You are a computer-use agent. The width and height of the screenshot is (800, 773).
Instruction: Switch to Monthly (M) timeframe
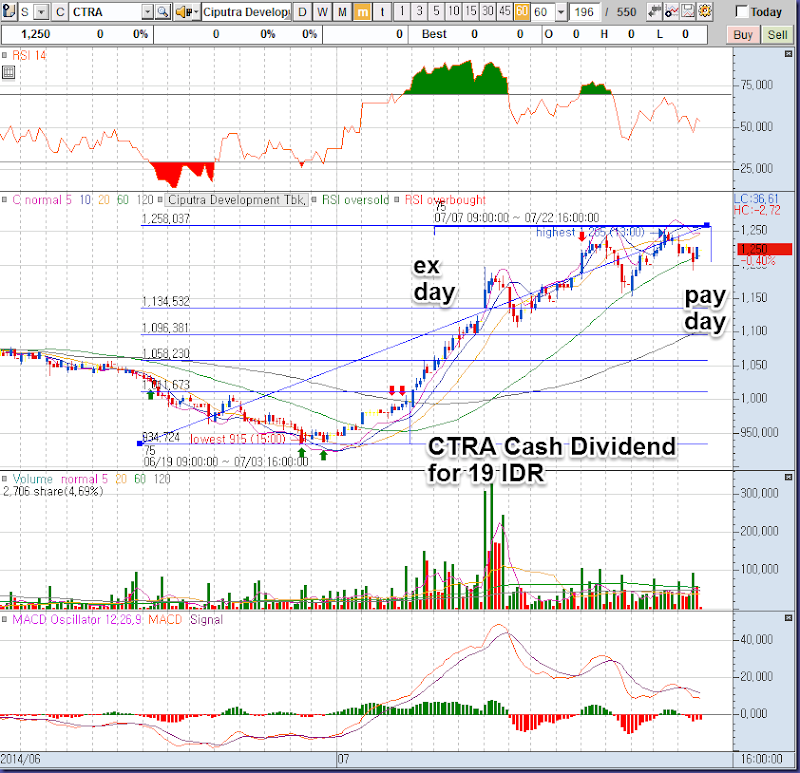342,11
